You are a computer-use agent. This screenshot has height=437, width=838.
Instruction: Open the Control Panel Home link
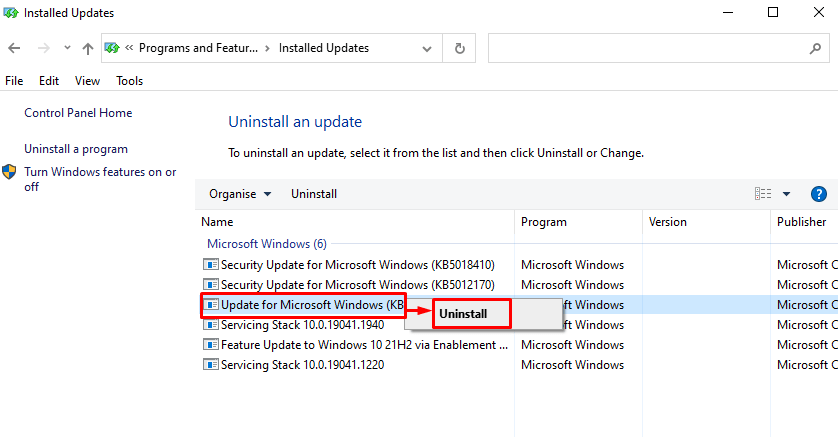coord(78,113)
